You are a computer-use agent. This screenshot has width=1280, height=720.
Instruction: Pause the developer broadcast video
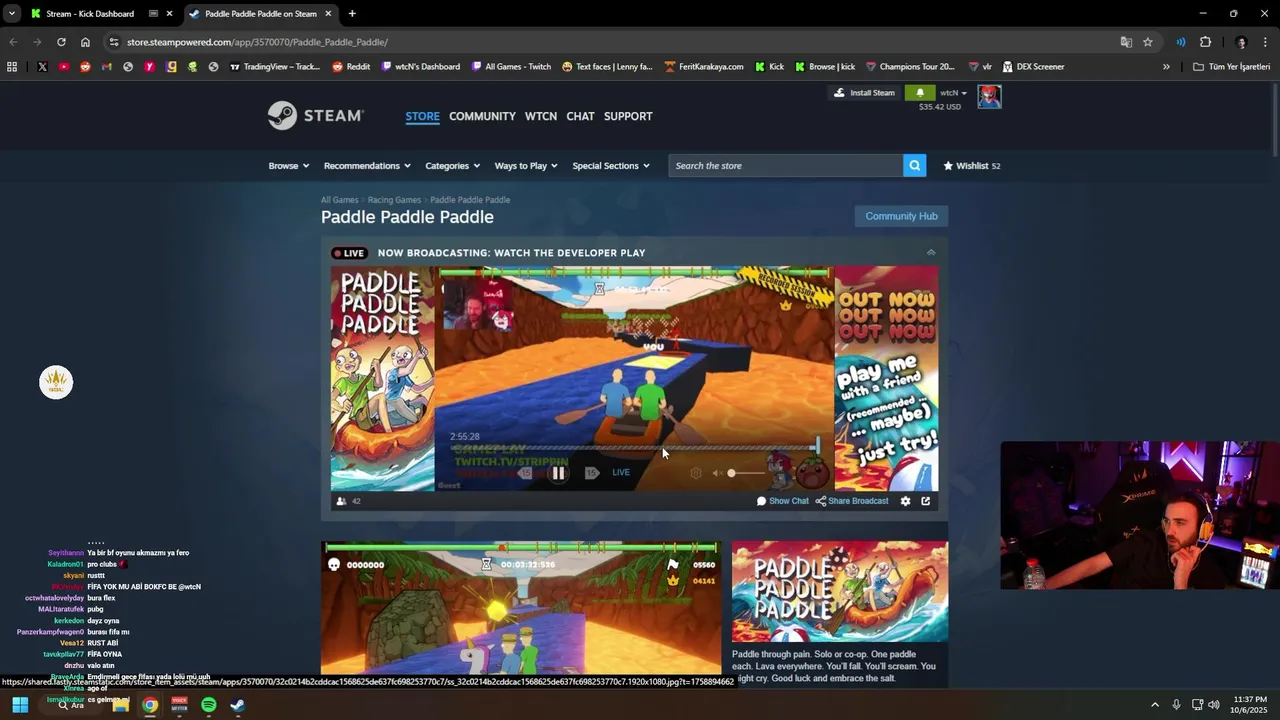pos(558,473)
